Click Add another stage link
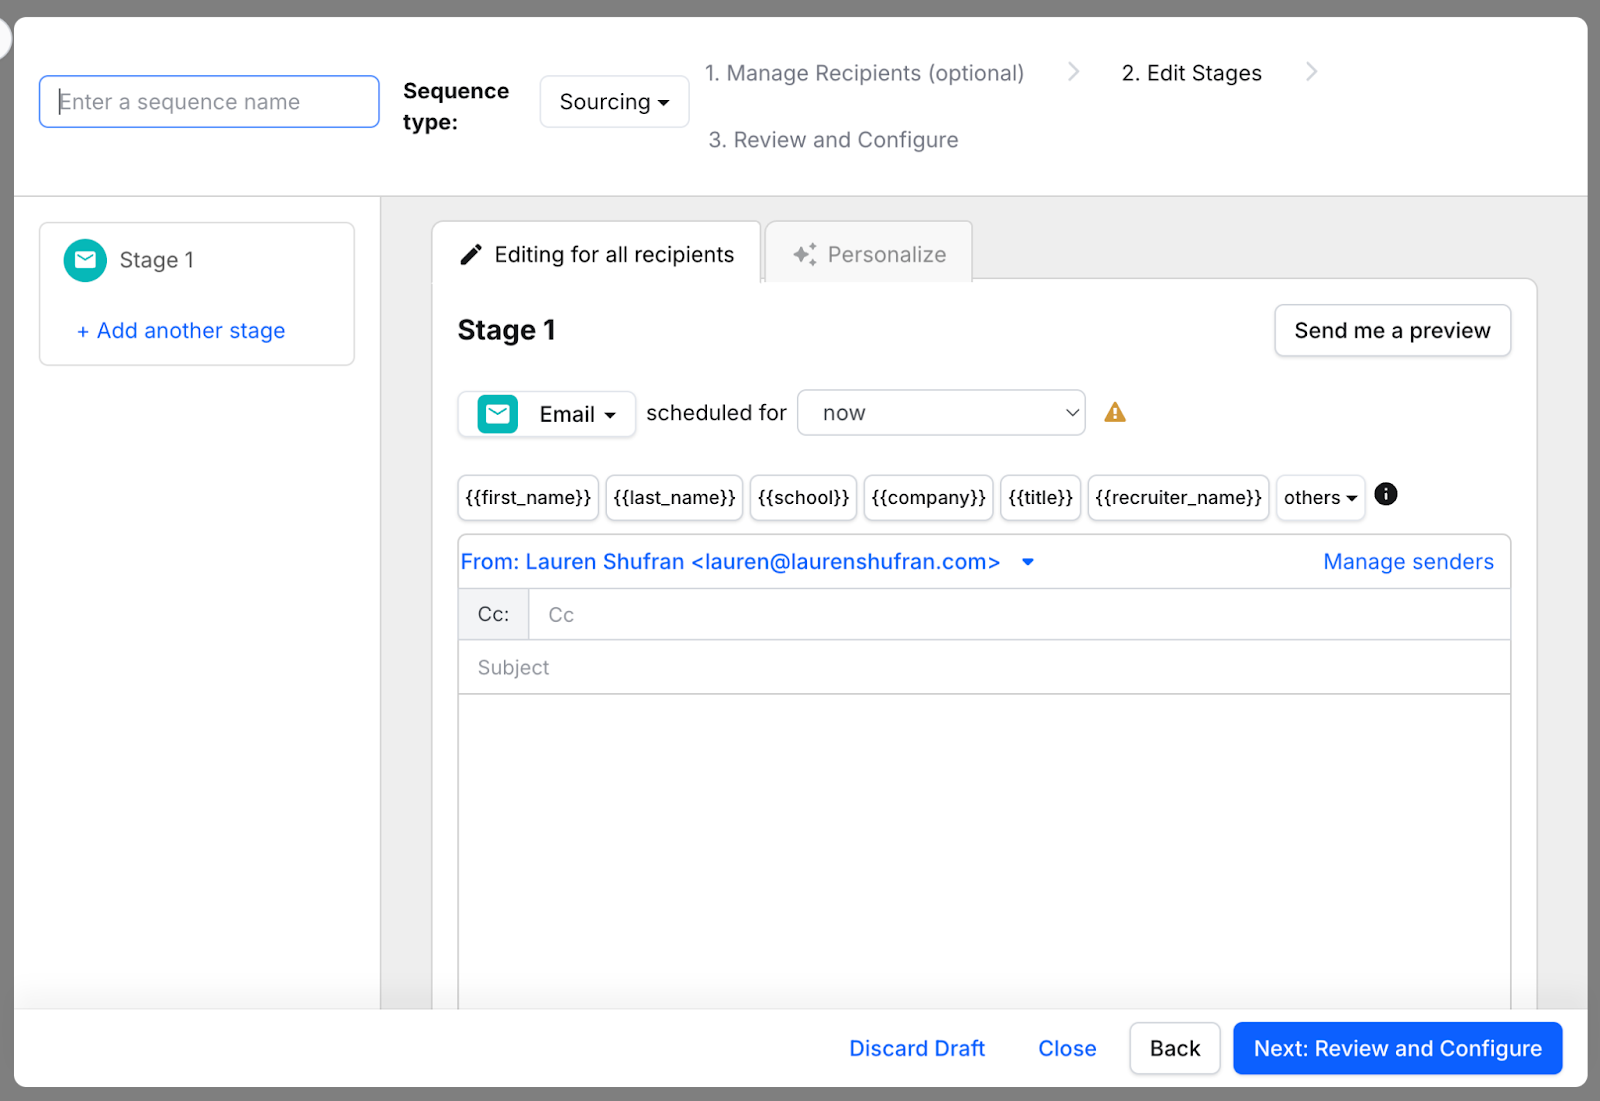The width and height of the screenshot is (1600, 1101). click(181, 331)
